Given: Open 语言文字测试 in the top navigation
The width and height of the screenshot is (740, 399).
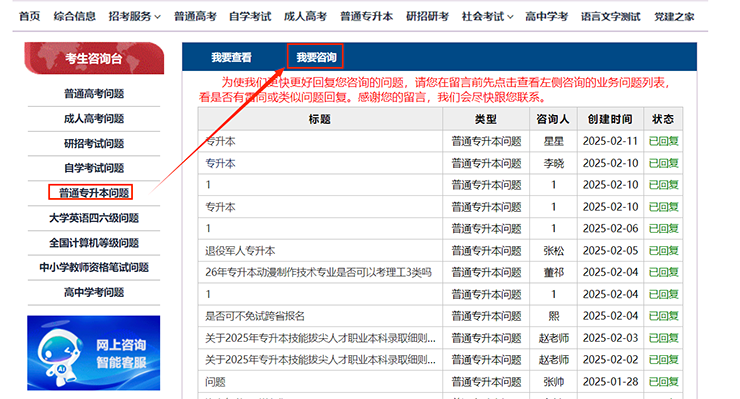Looking at the screenshot, I should pos(611,17).
